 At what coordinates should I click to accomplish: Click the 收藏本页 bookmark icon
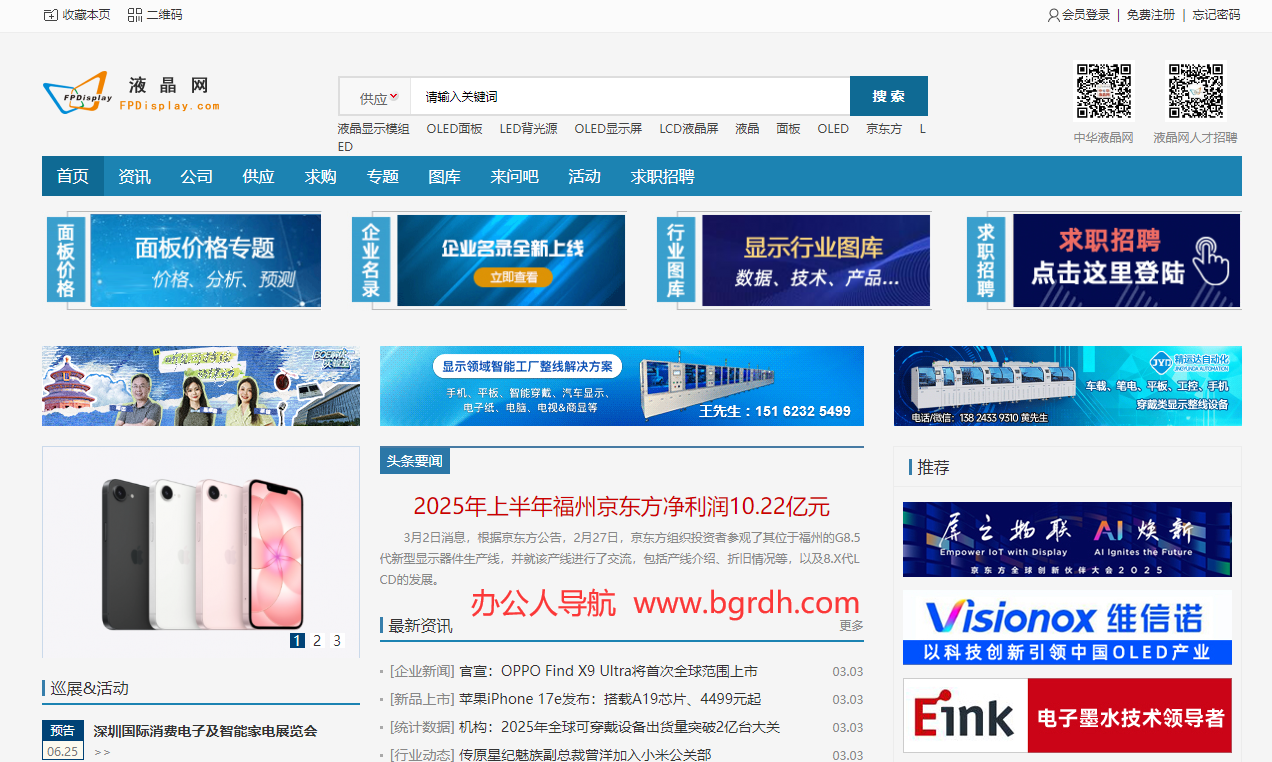(x=51, y=15)
